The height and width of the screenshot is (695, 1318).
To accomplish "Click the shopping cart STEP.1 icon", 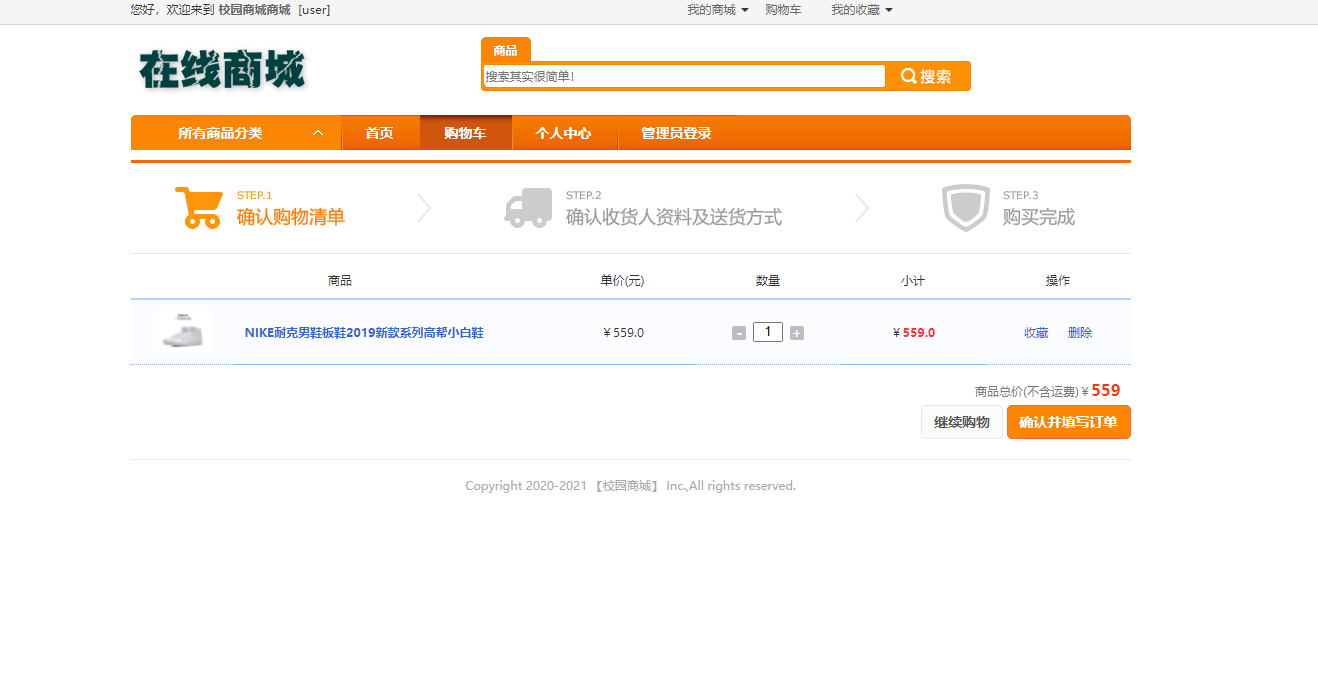I will (x=198, y=206).
